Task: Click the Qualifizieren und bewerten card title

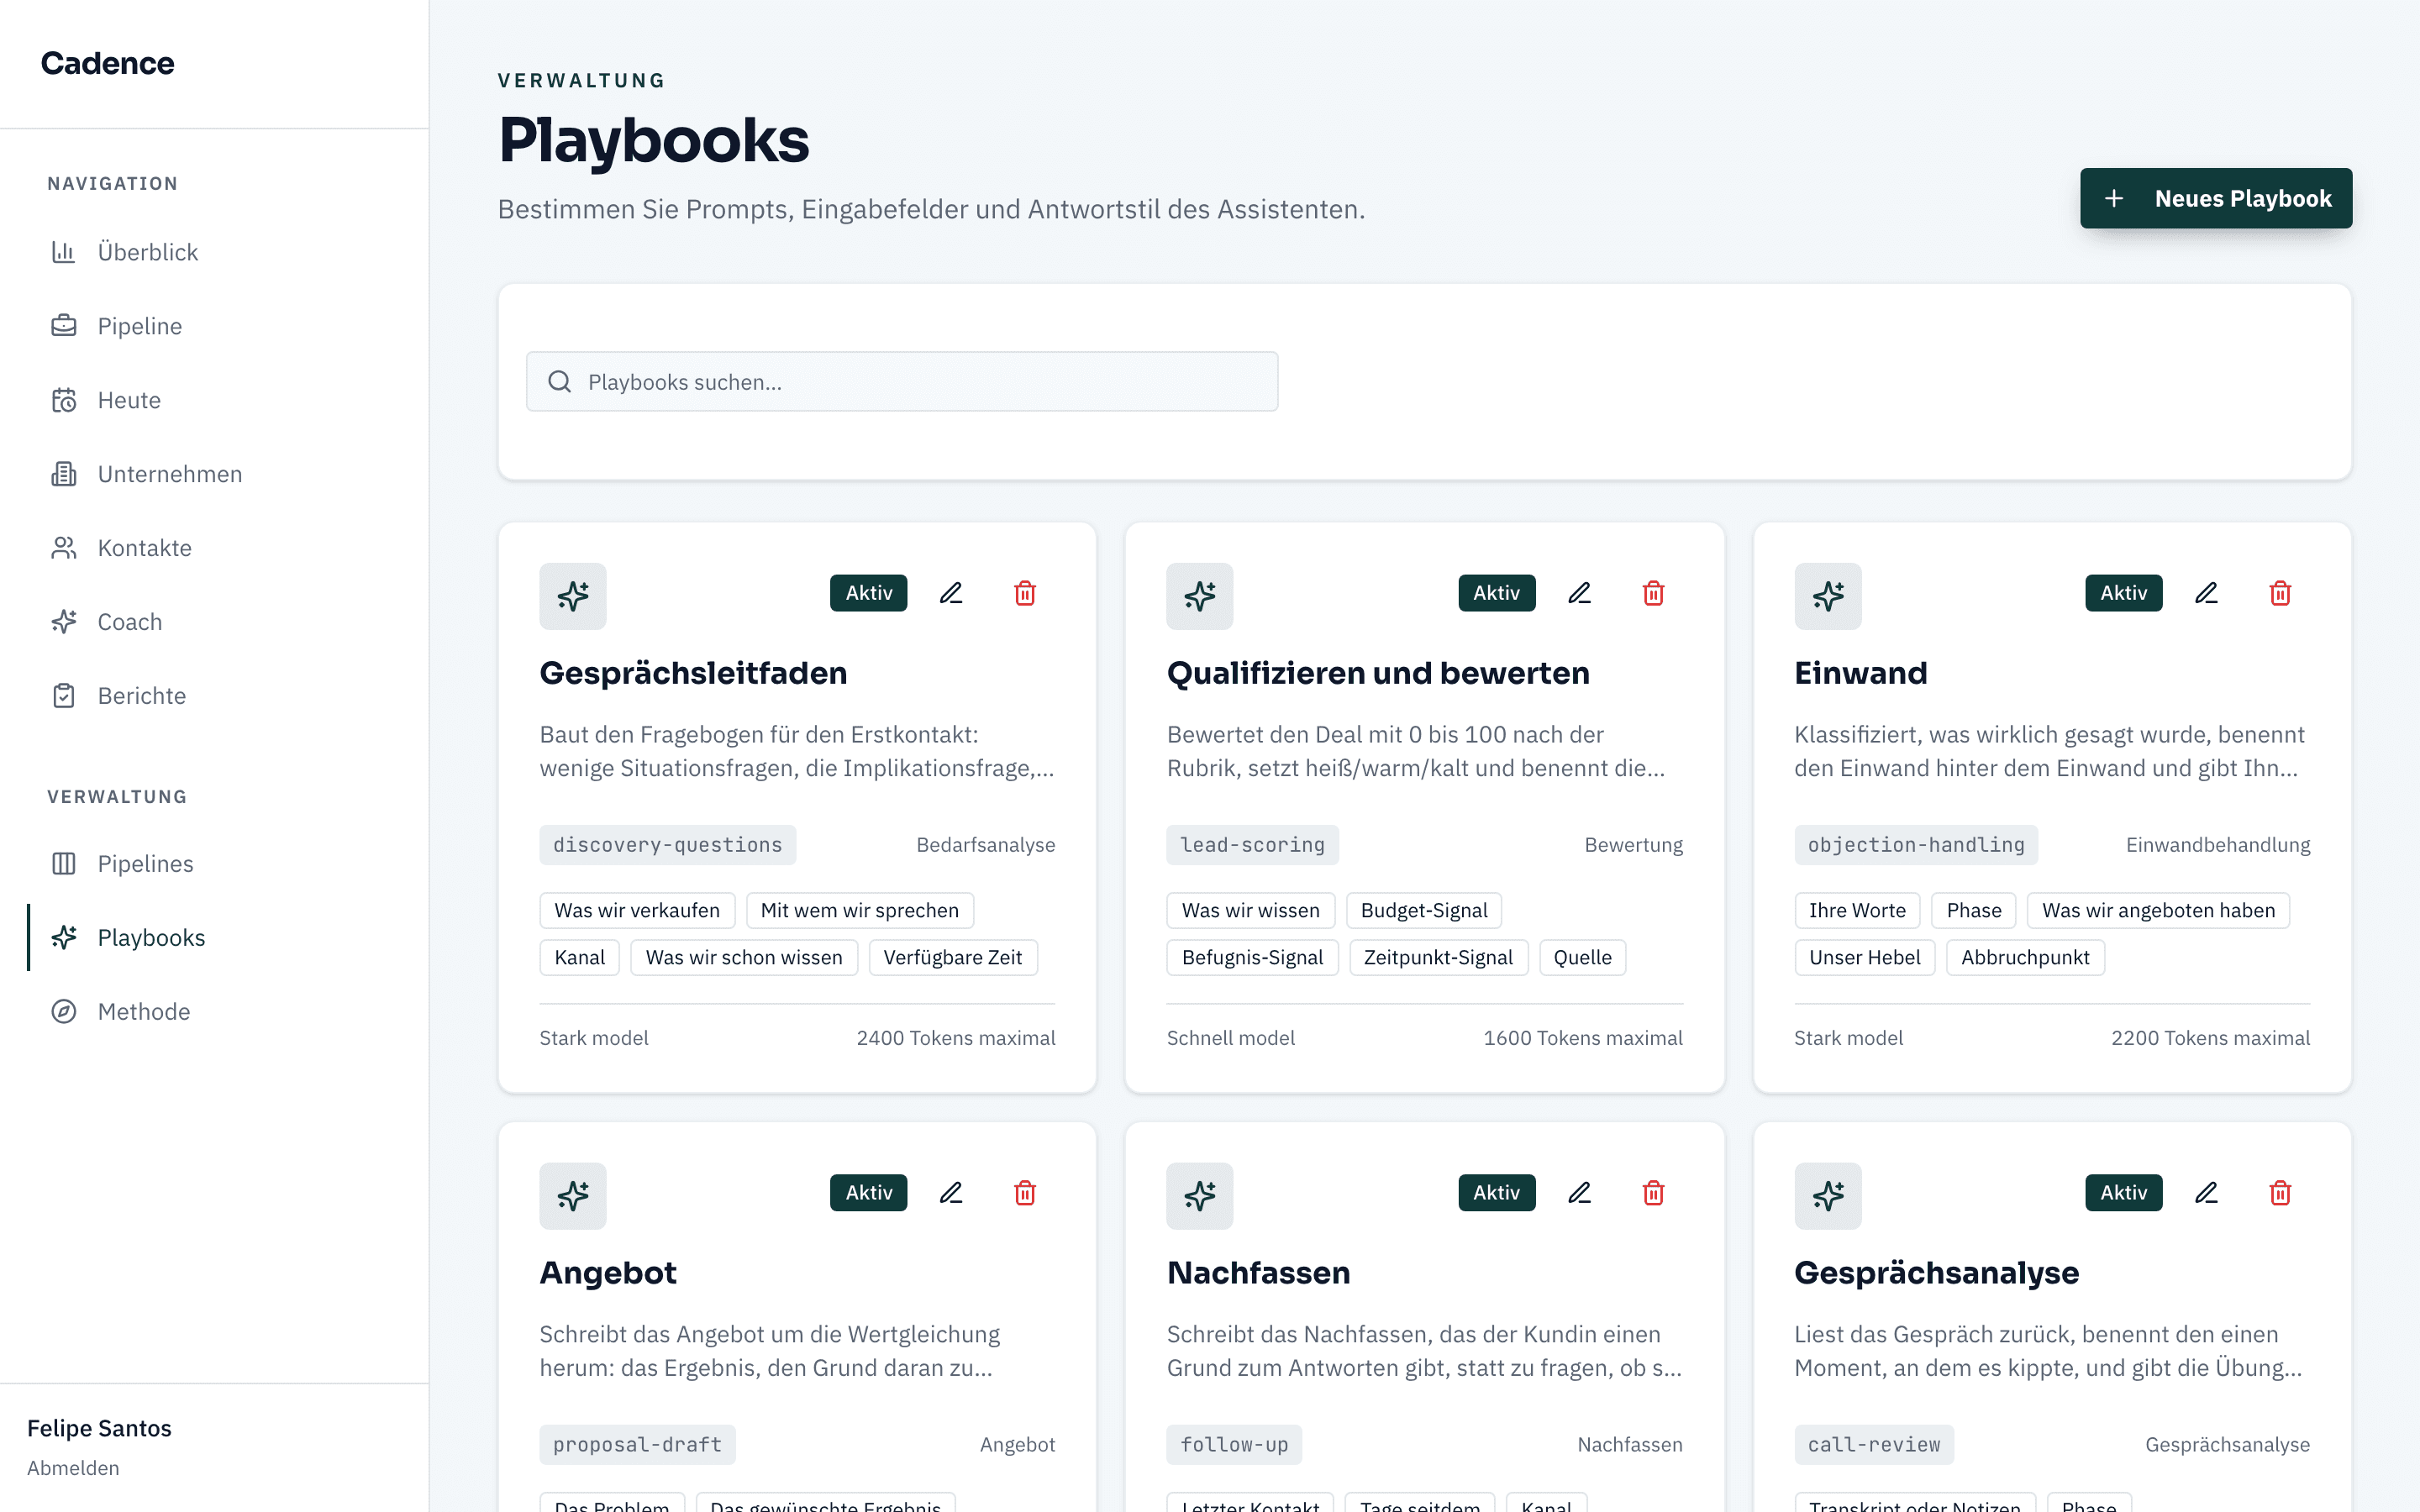Action: coord(1378,673)
